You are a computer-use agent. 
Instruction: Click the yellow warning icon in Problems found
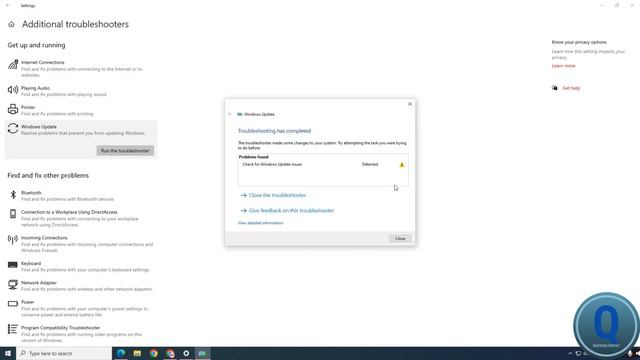click(402, 165)
